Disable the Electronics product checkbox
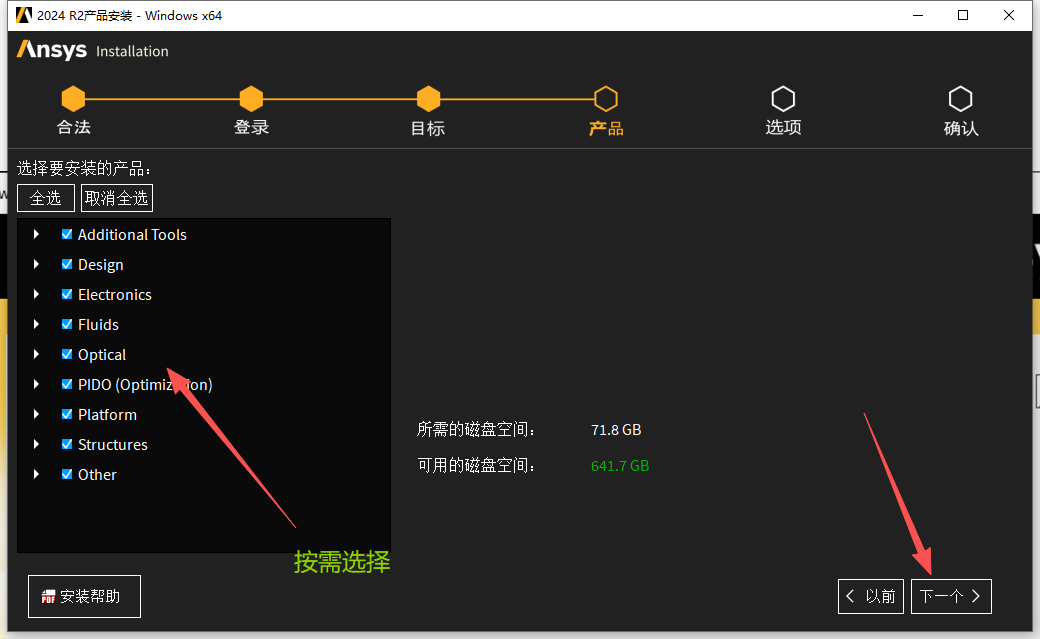The width and height of the screenshot is (1040, 639). click(x=66, y=294)
